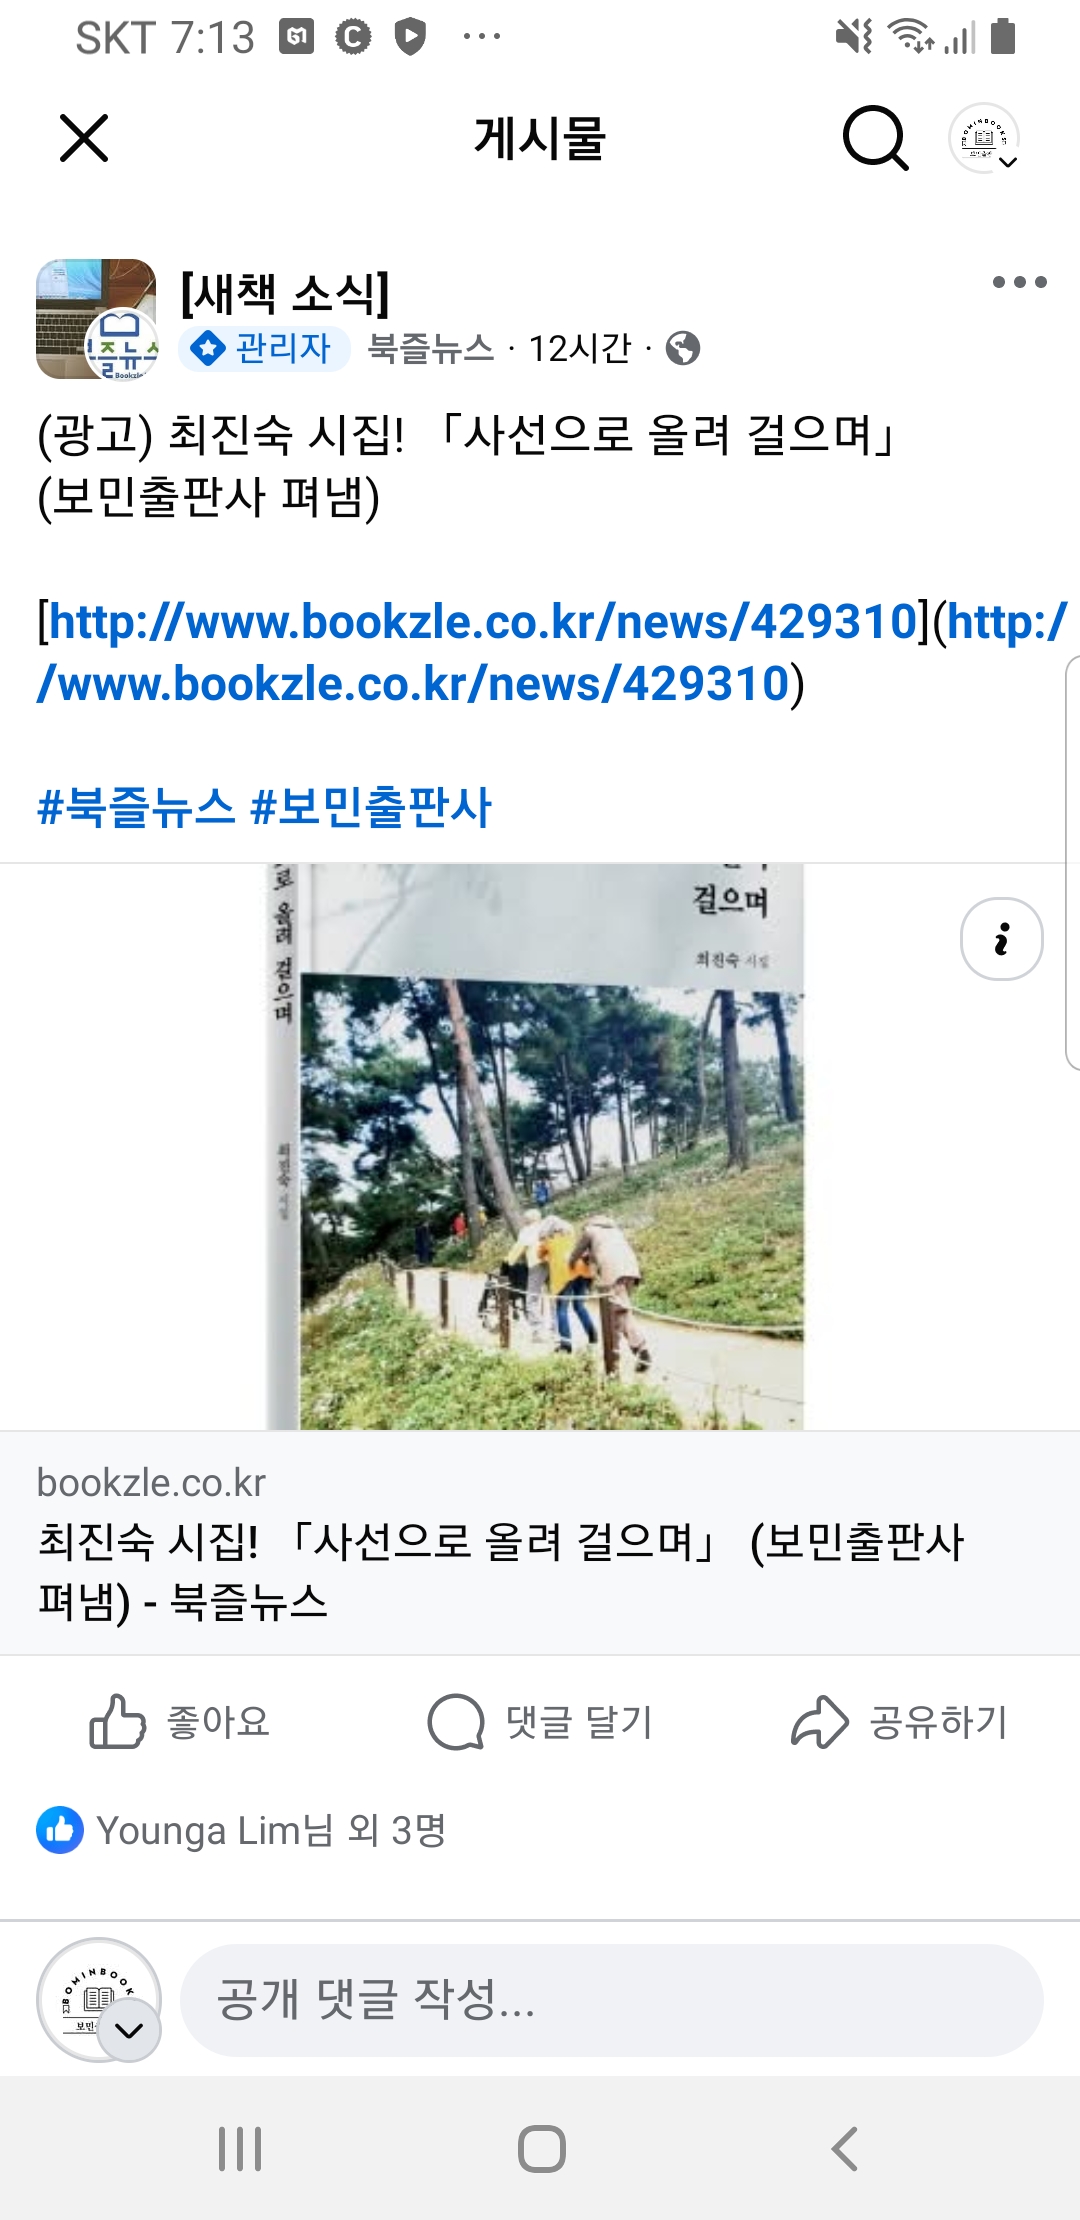This screenshot has width=1080, height=2220.
Task: Select the #보민출판사 hashtag
Action: [371, 806]
